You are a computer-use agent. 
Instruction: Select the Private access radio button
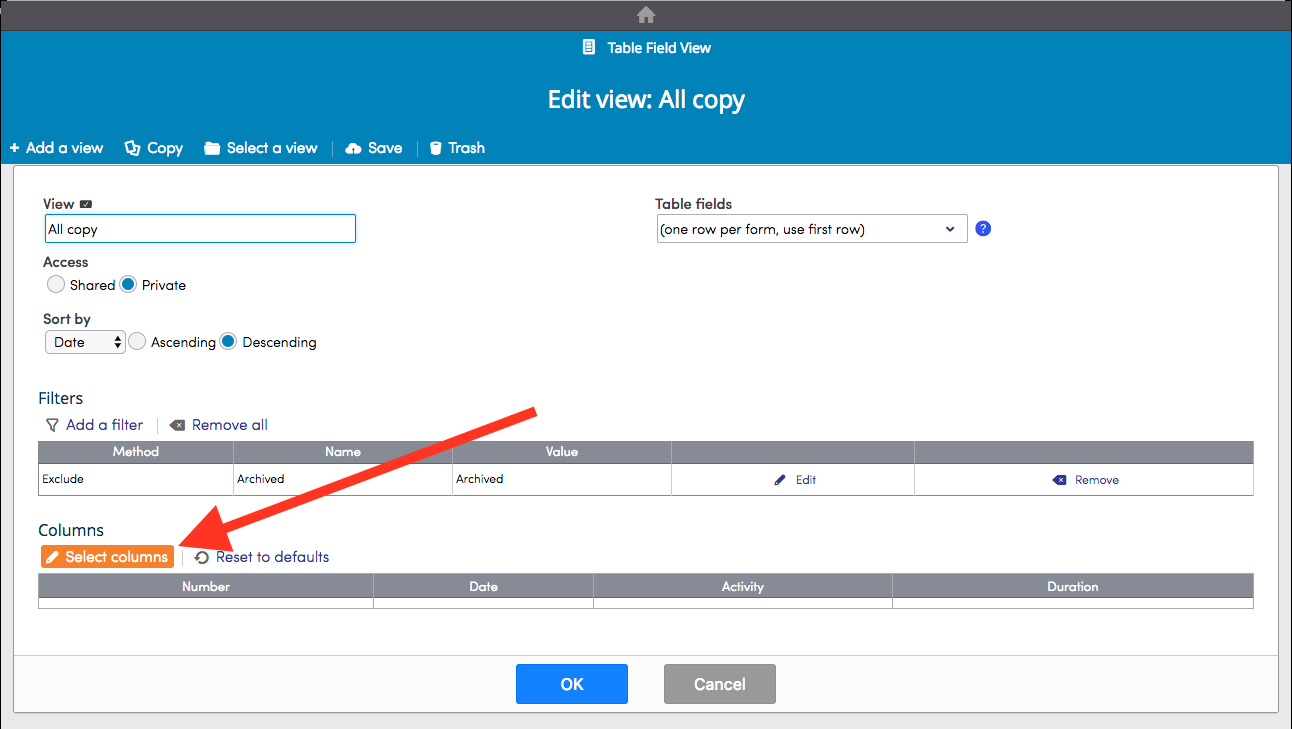click(129, 284)
